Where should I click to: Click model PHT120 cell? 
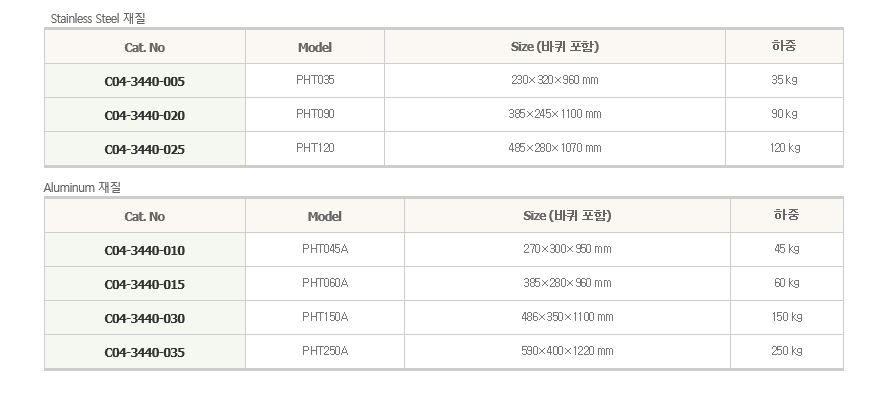[x=315, y=148]
